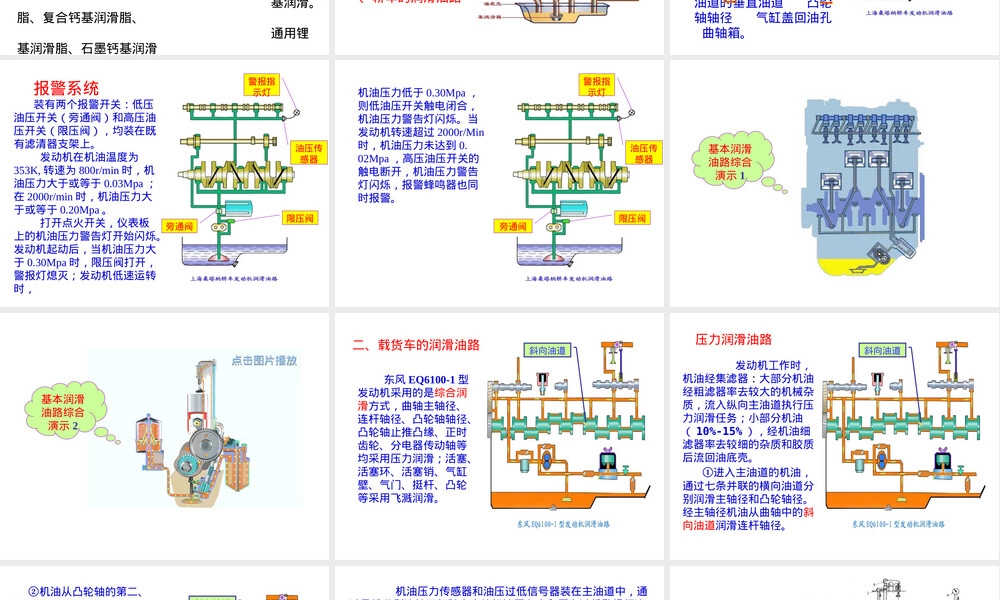The height and width of the screenshot is (600, 1000).
Task: Click the engine animation image on 演示 2 slide
Action: click(x=195, y=428)
